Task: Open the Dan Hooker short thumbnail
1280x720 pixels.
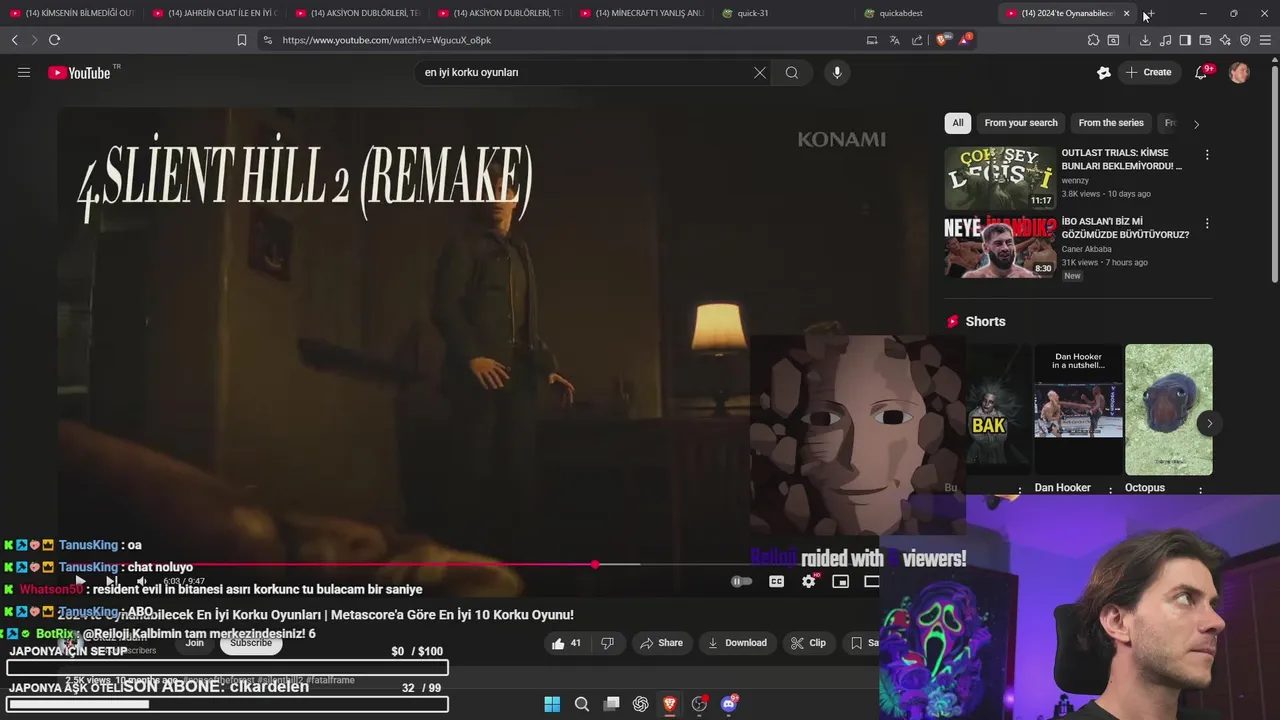Action: coord(1078,410)
